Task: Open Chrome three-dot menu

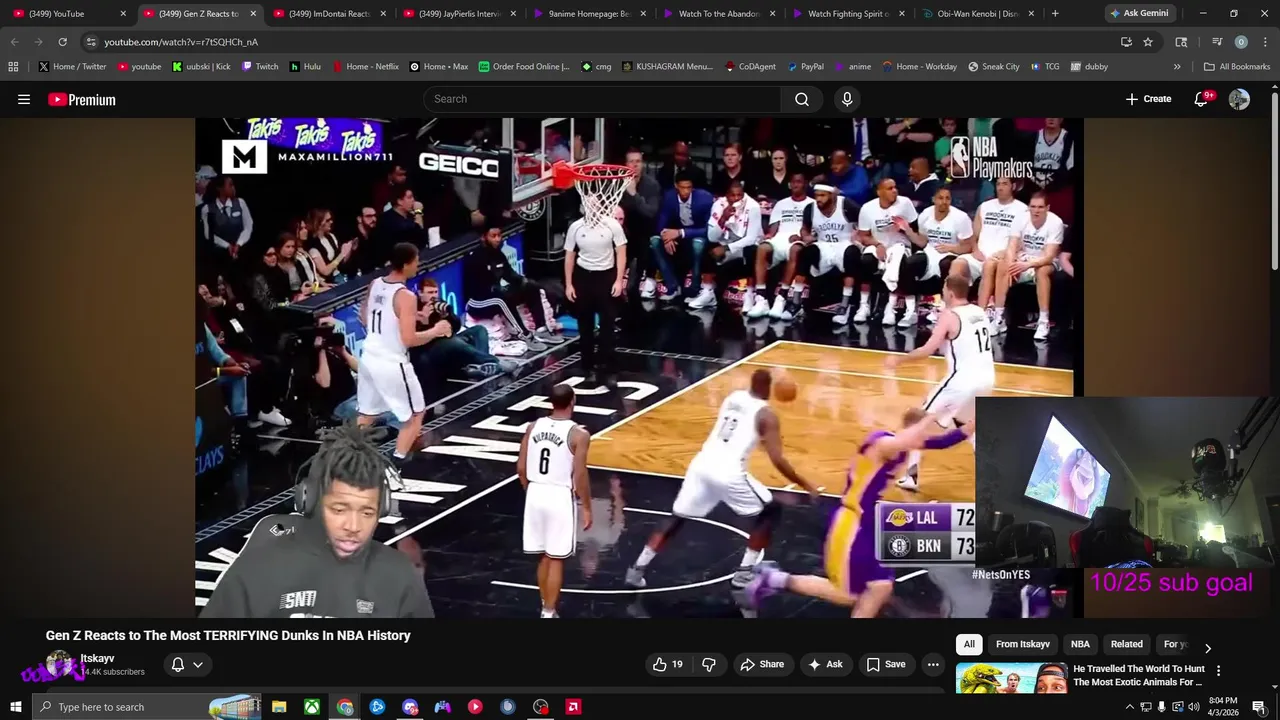Action: (1265, 42)
